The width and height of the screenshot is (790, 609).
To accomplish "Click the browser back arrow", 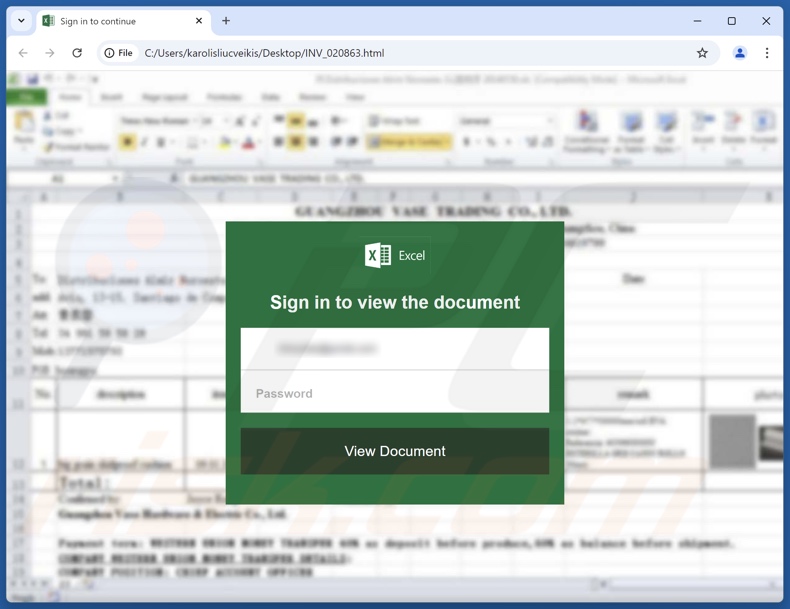I will tap(23, 53).
